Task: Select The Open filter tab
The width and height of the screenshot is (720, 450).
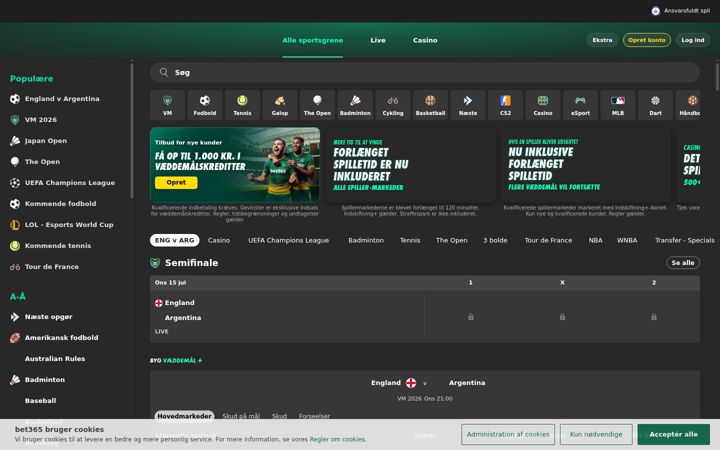Action: [x=452, y=240]
